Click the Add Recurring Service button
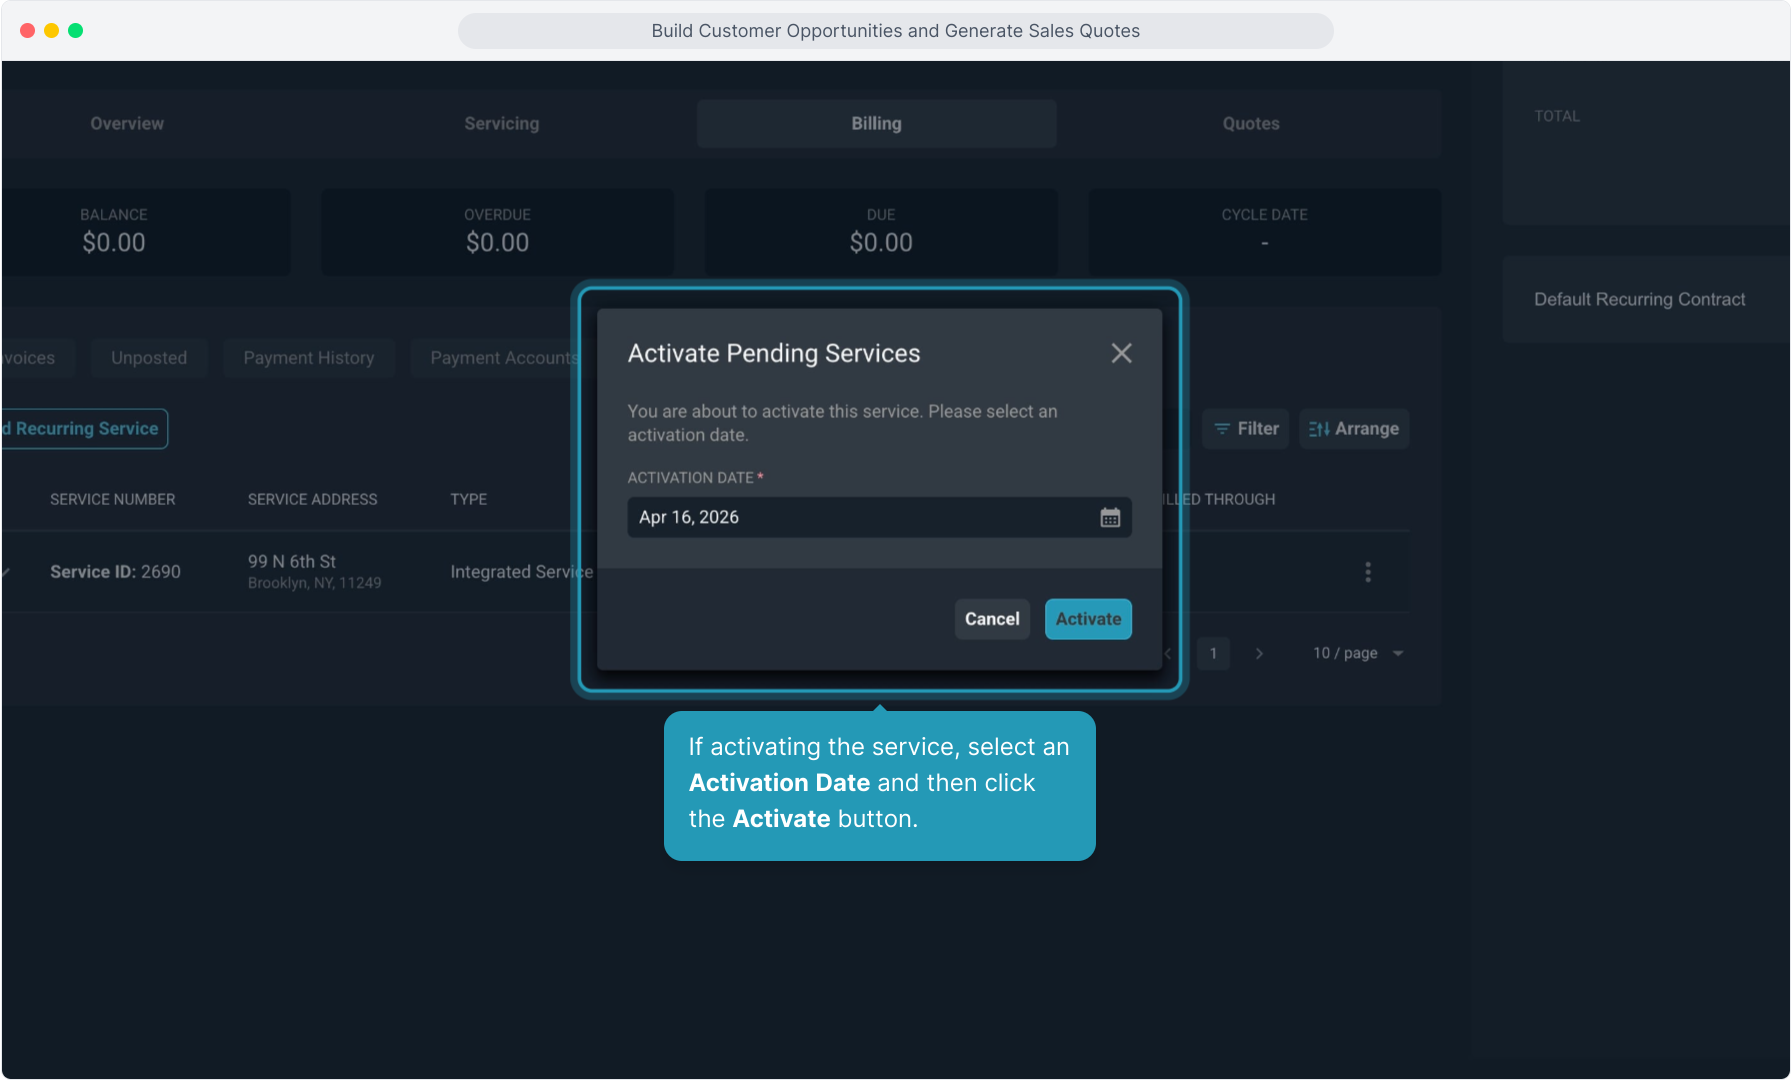1792x1080 pixels. pyautogui.click(x=85, y=429)
